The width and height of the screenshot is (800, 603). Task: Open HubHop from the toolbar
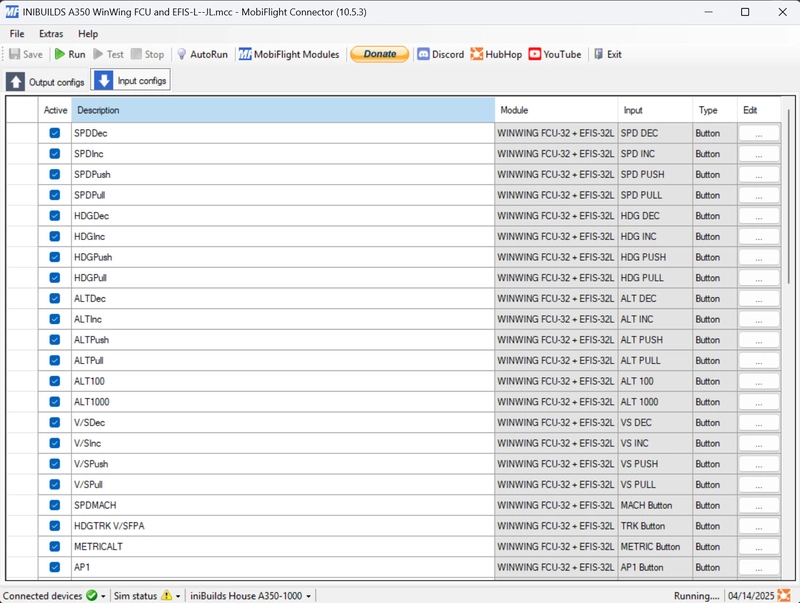pos(477,54)
